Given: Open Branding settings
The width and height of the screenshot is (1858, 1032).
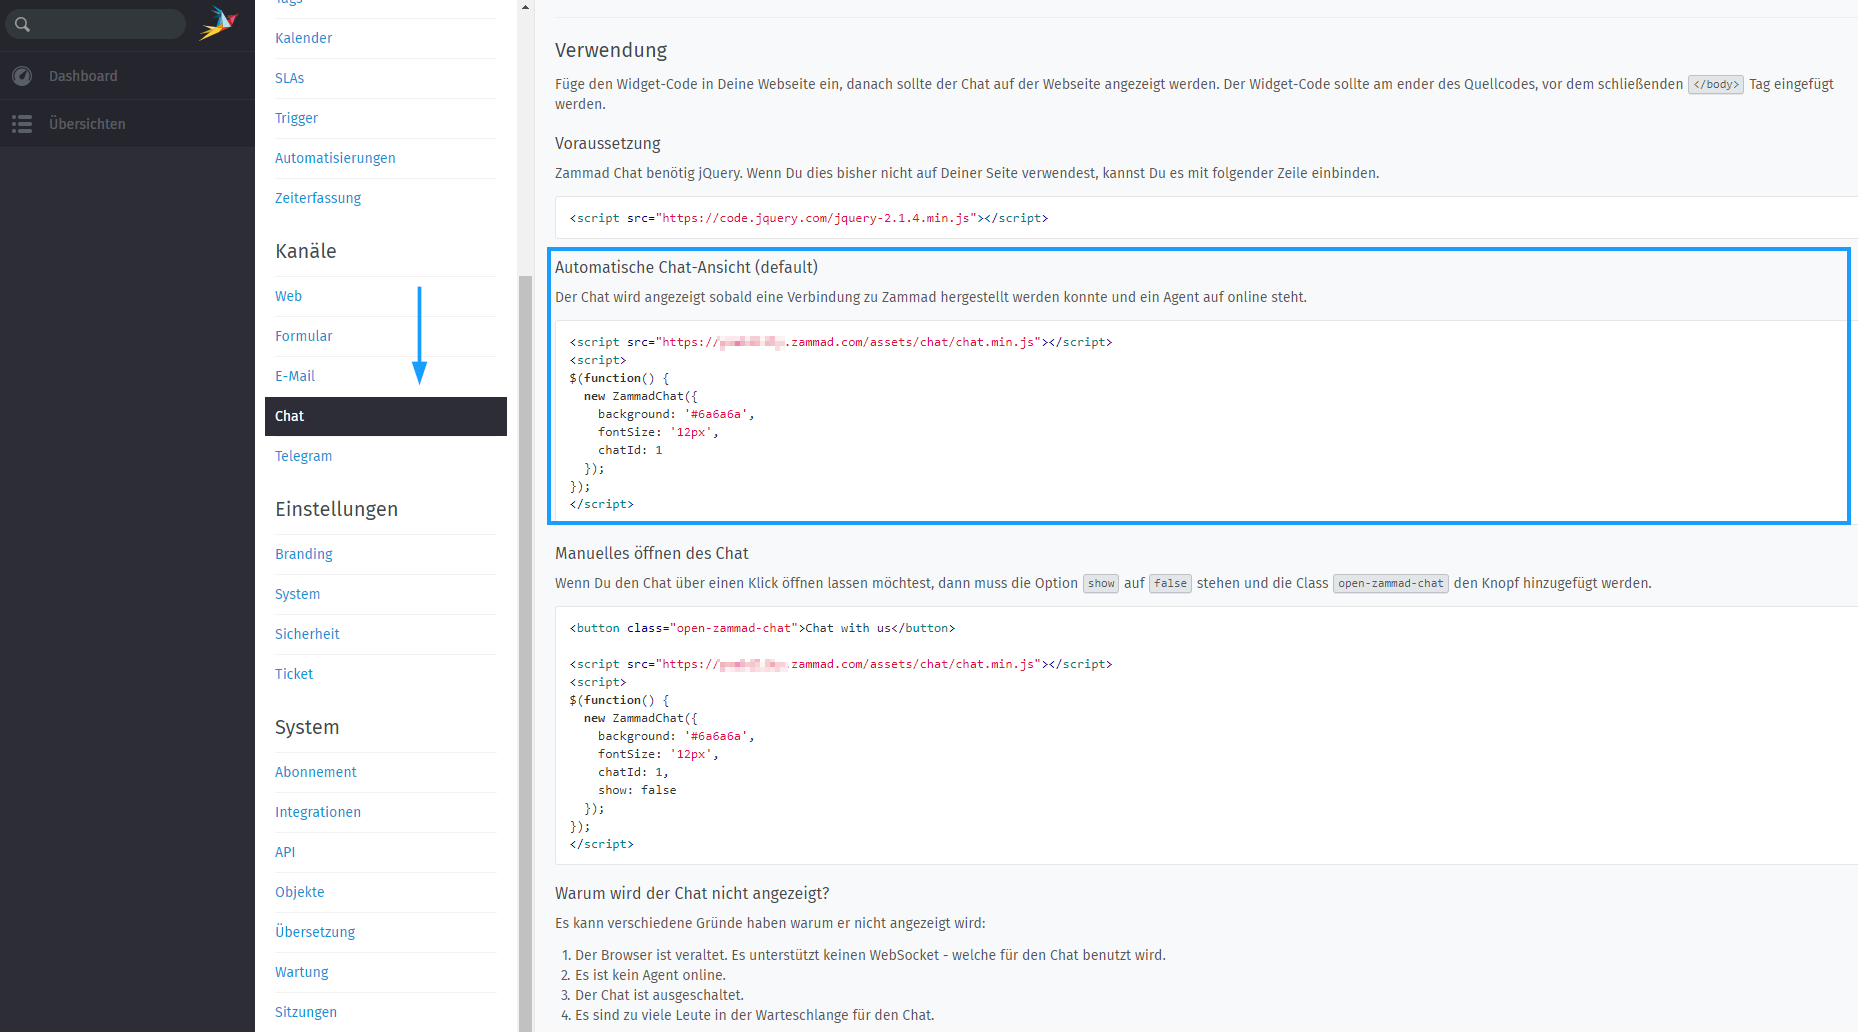Looking at the screenshot, I should 303,554.
